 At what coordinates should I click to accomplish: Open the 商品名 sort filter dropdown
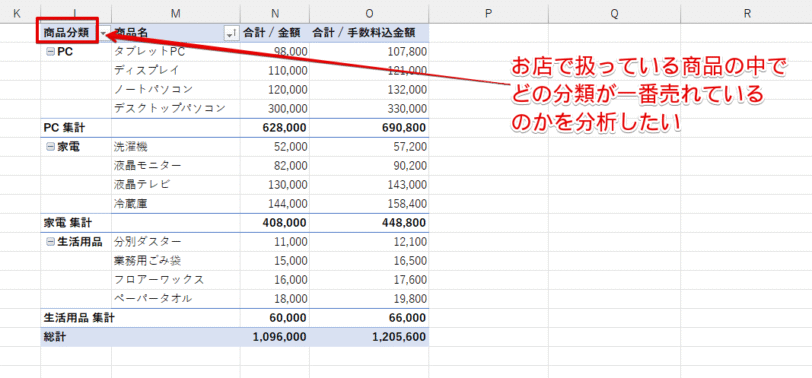[231, 34]
